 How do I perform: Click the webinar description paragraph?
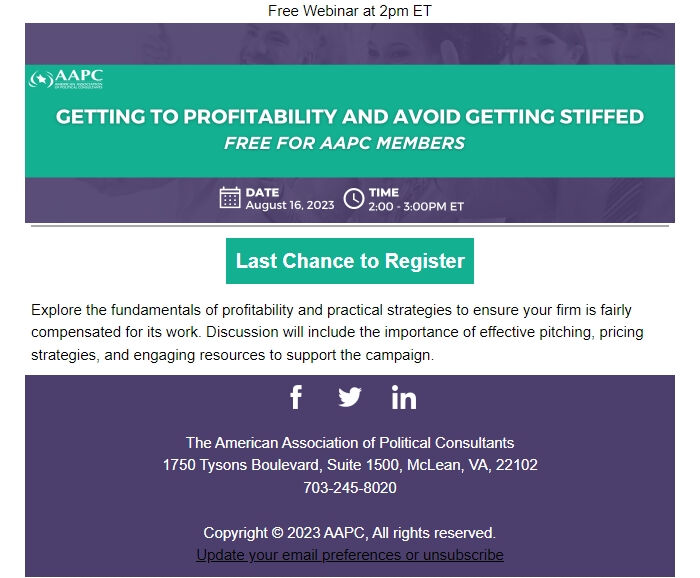[x=330, y=332]
